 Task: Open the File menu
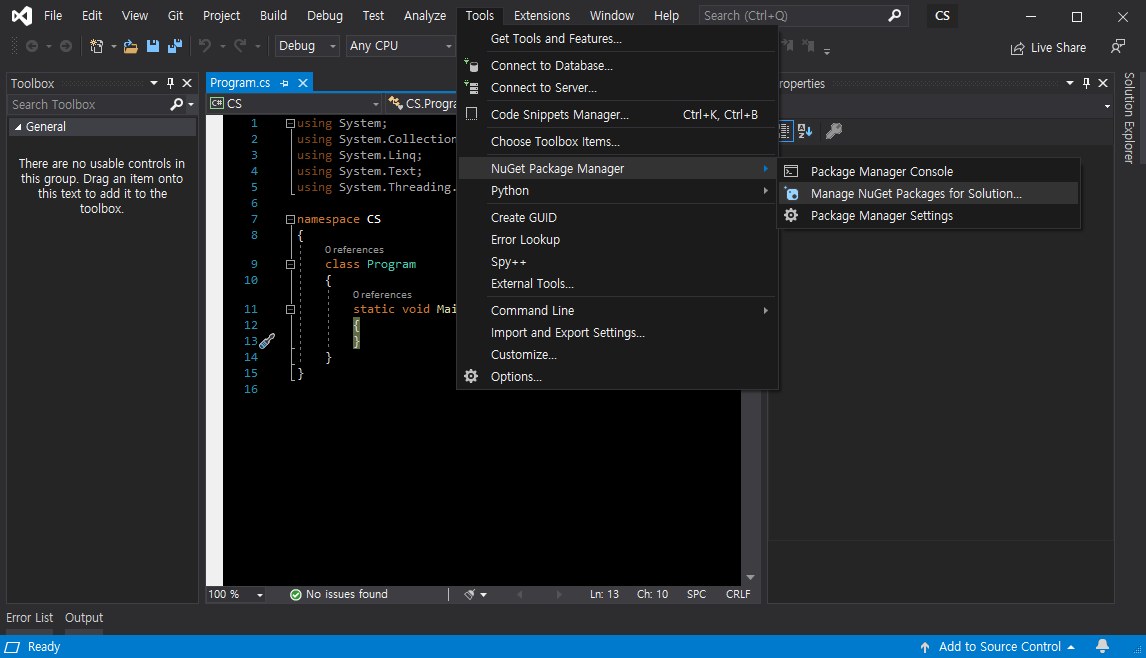coord(53,15)
